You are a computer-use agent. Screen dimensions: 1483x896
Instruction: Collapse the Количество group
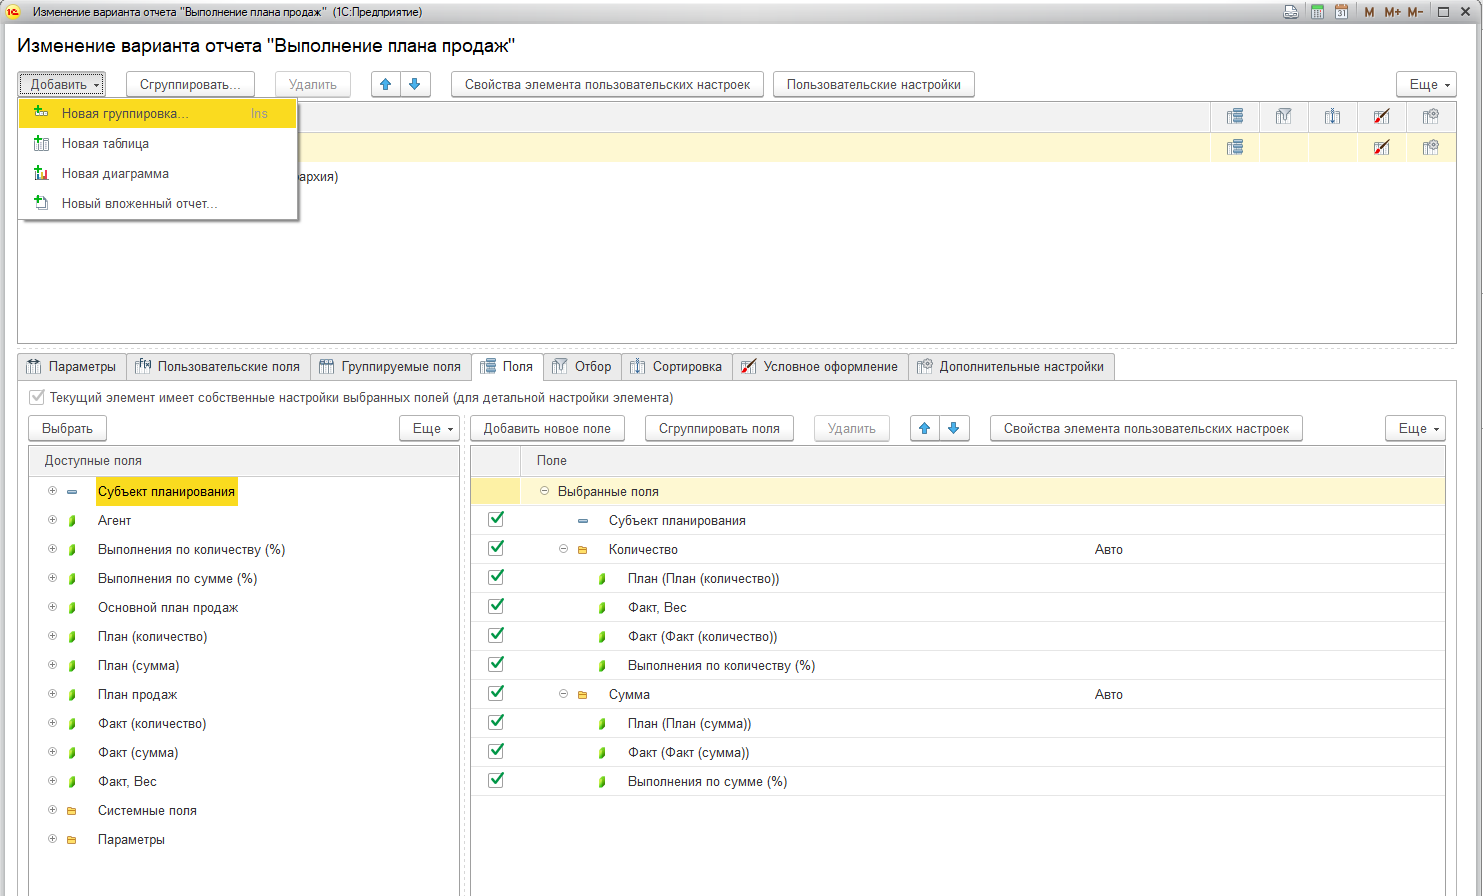click(563, 549)
